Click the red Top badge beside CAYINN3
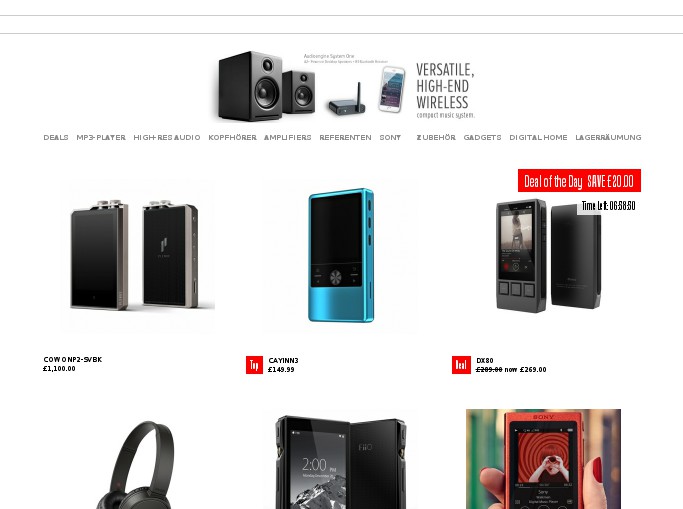The image size is (683, 509). (x=254, y=365)
